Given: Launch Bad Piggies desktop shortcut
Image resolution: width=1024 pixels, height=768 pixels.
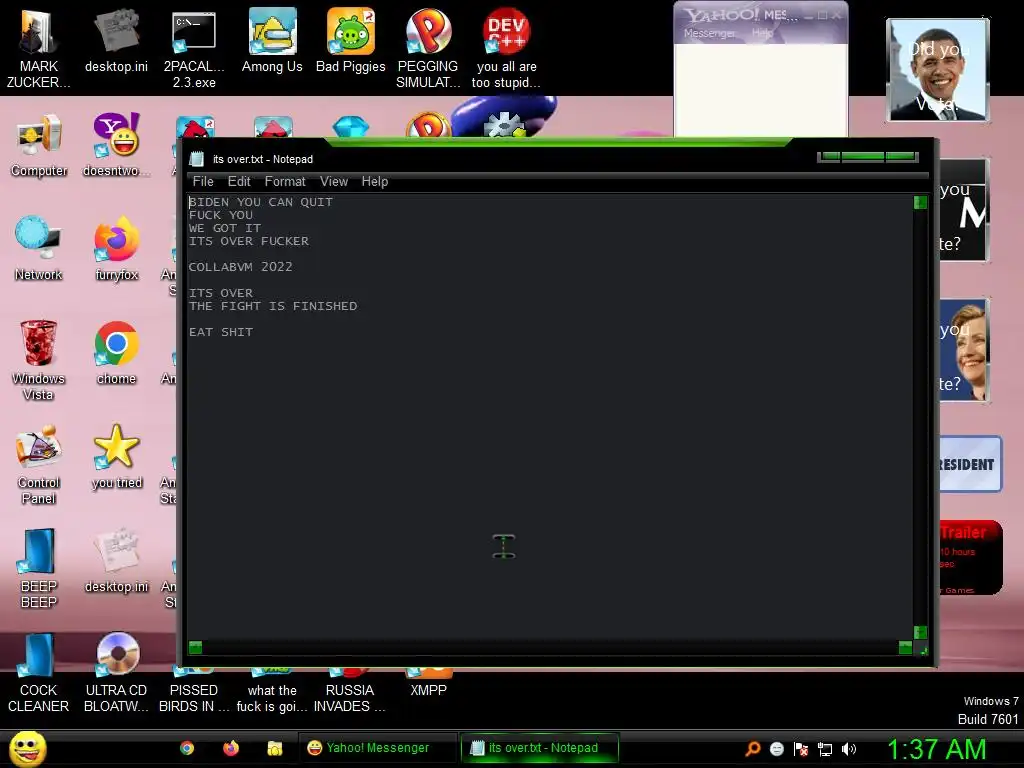Looking at the screenshot, I should [x=351, y=40].
